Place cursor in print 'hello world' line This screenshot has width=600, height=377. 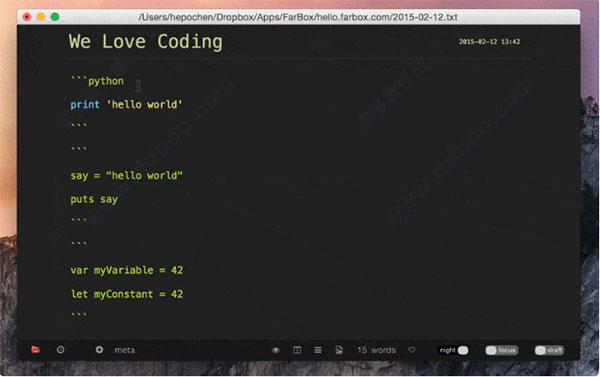[x=126, y=104]
